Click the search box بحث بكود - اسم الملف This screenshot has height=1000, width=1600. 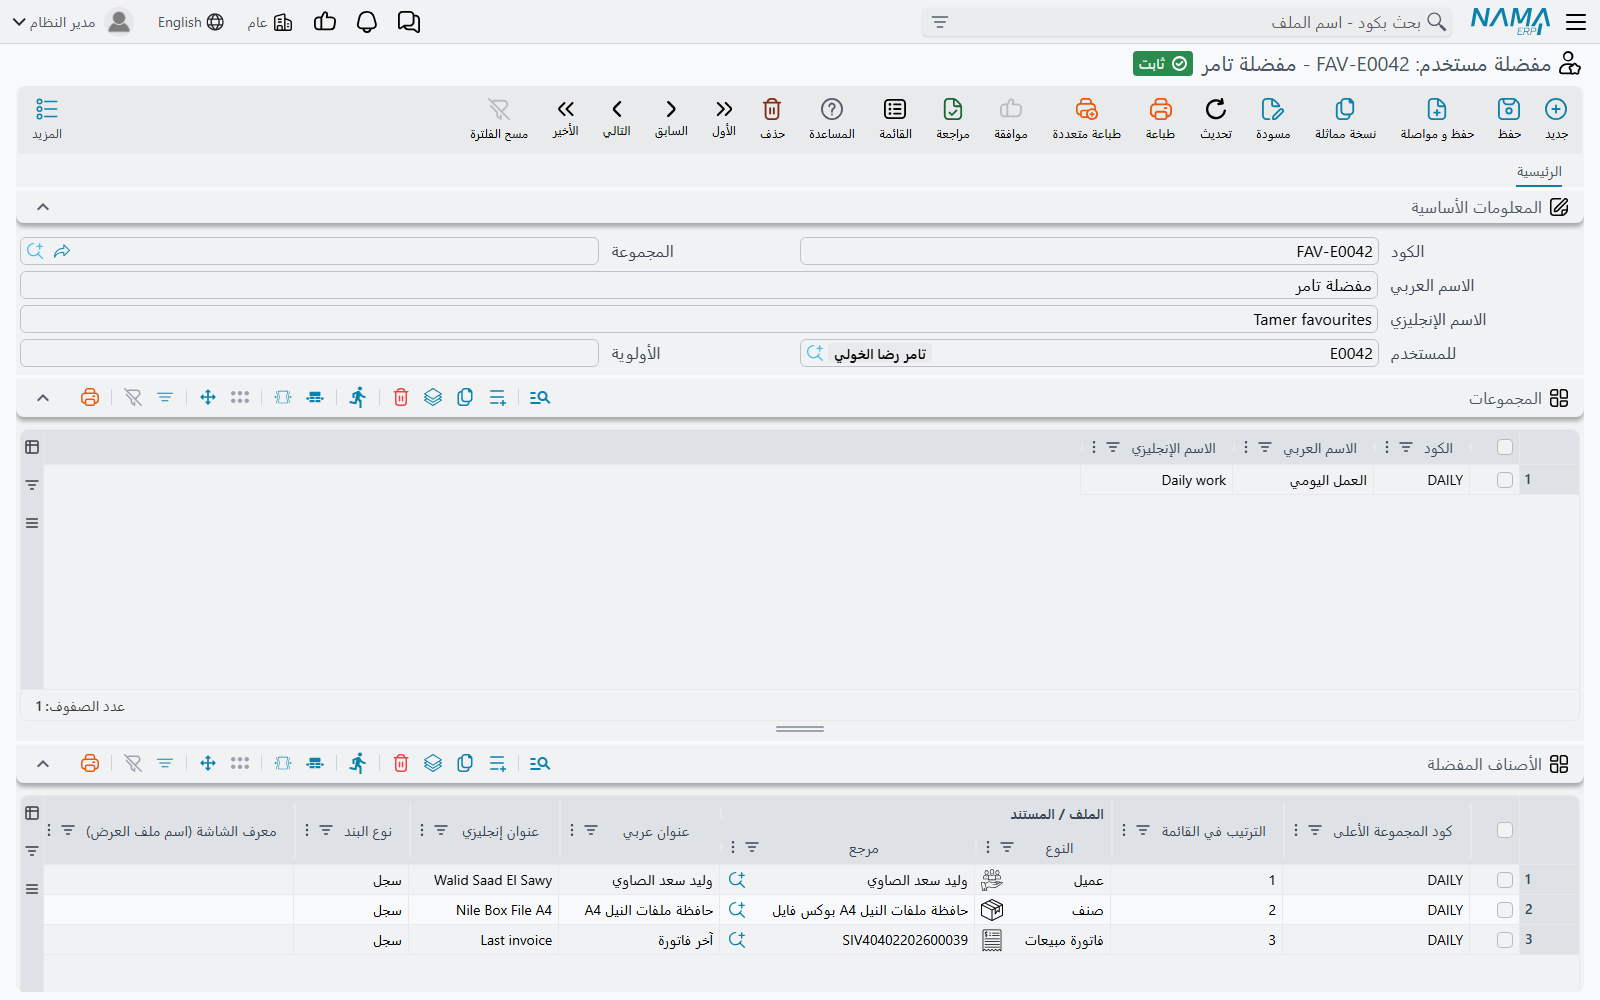point(1186,22)
